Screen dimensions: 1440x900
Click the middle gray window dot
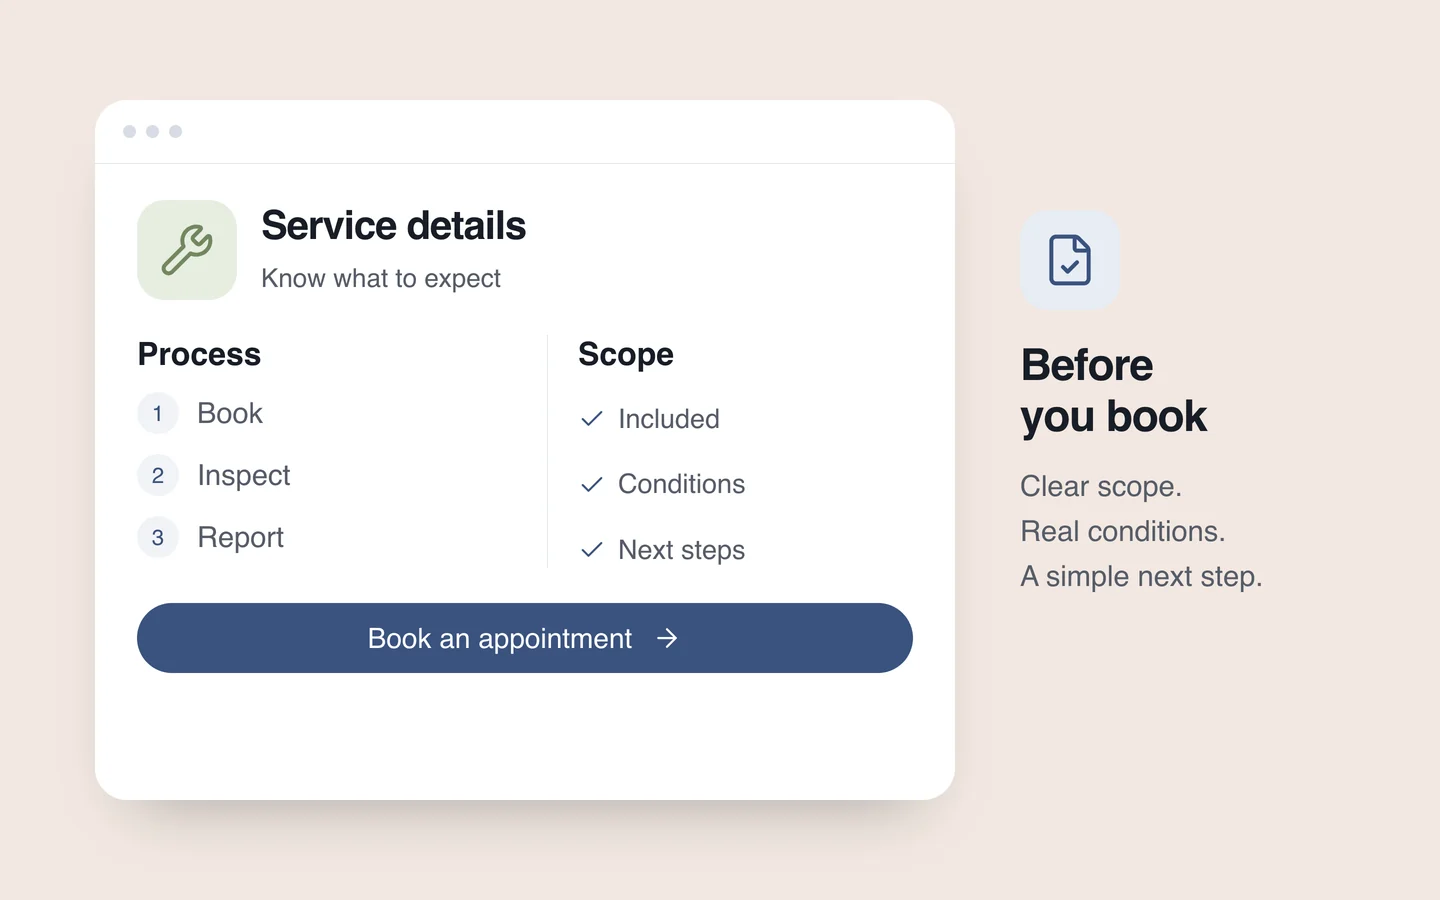[x=152, y=131]
